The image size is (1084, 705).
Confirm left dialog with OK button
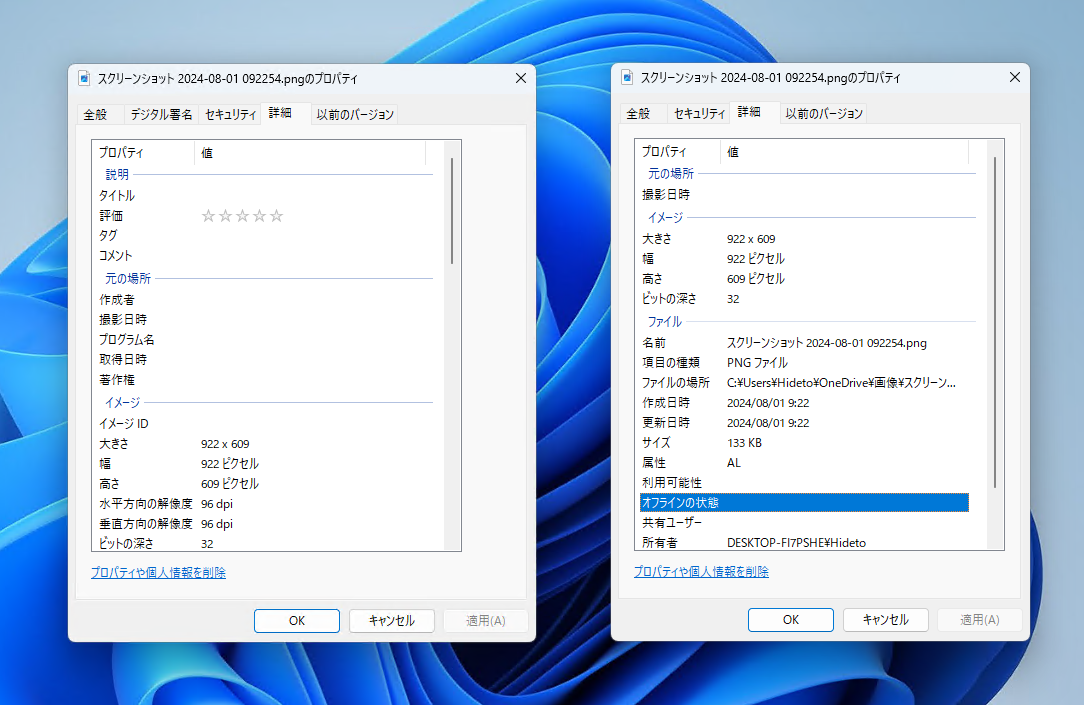click(296, 620)
